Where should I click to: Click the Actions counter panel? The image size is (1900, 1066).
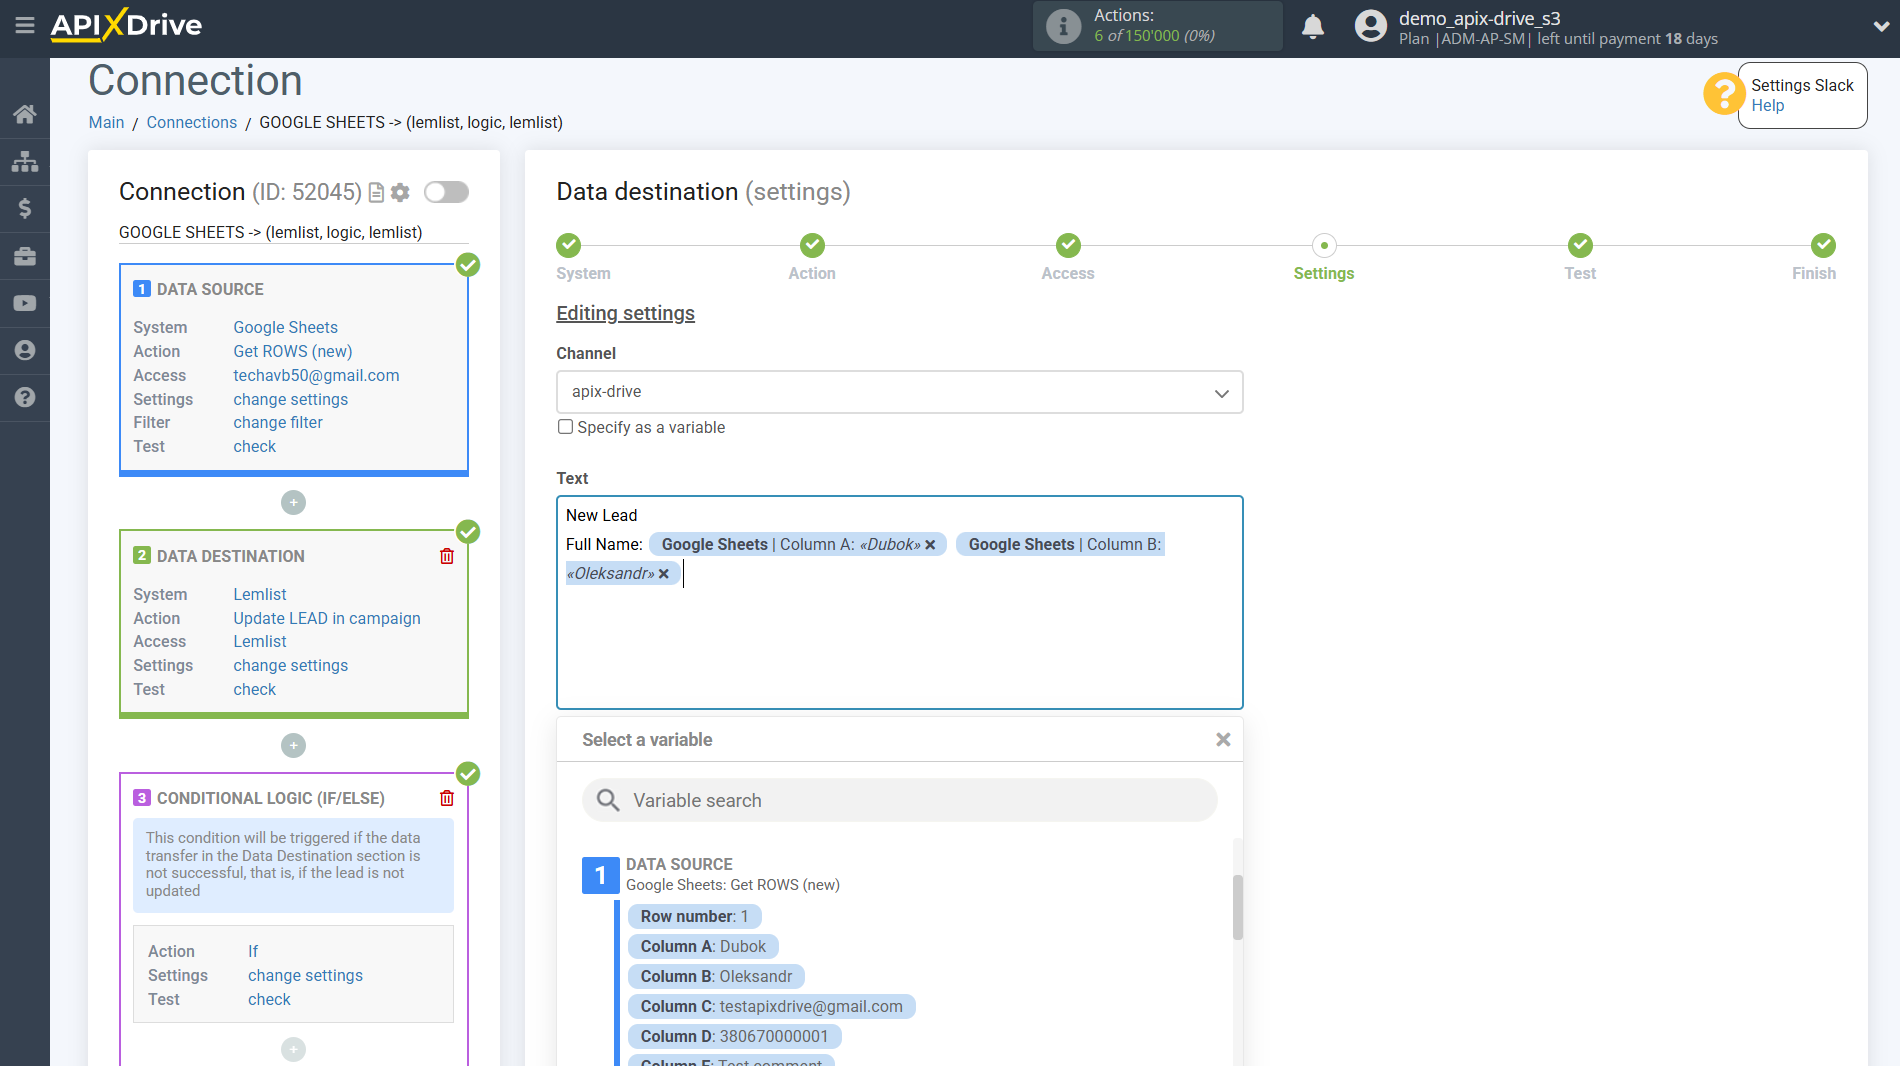(x=1157, y=26)
